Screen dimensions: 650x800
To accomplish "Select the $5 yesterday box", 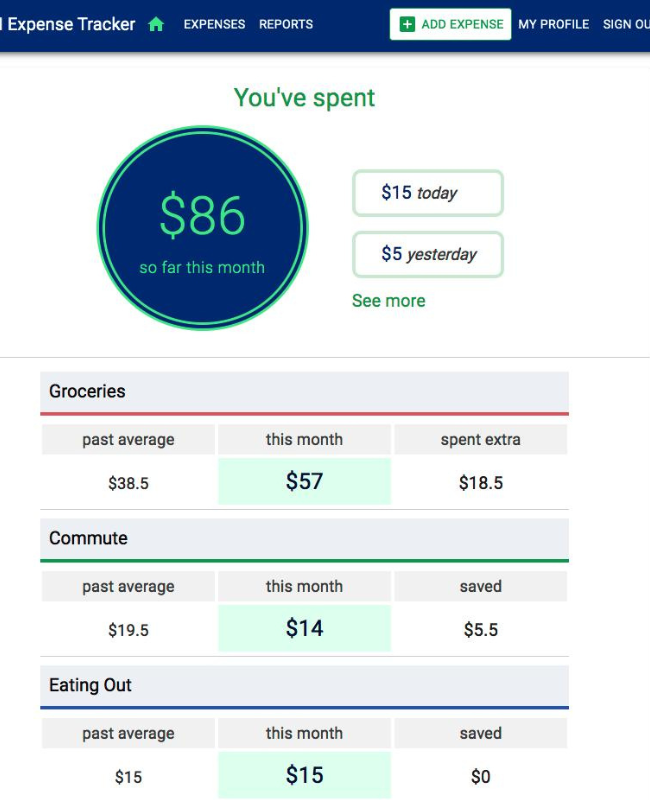I will pyautogui.click(x=428, y=254).
